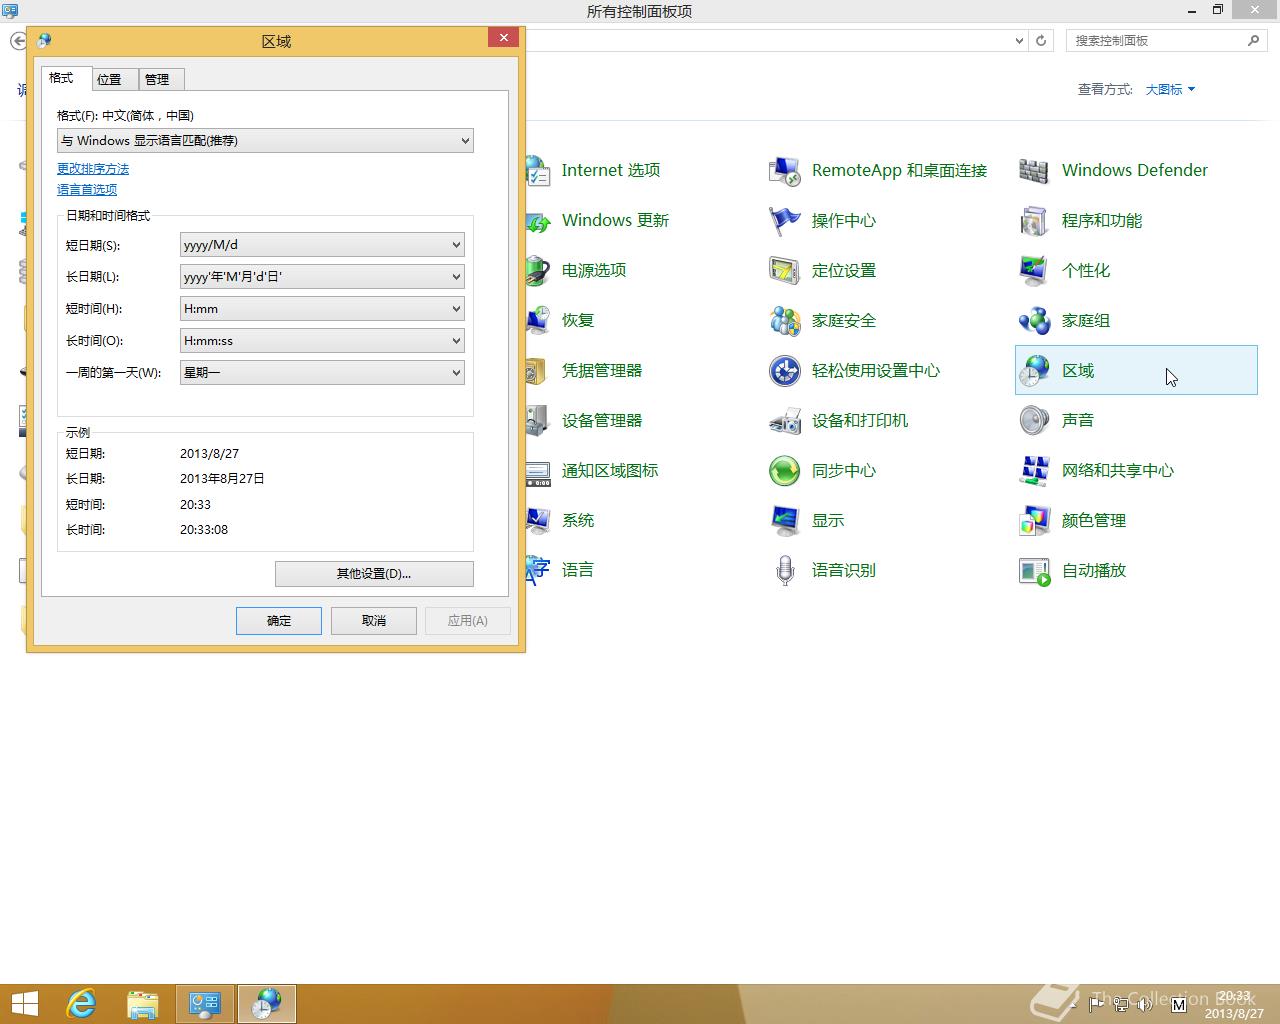Image resolution: width=1280 pixels, height=1024 pixels.
Task: Open the 恢复 icon
Action: click(x=538, y=320)
